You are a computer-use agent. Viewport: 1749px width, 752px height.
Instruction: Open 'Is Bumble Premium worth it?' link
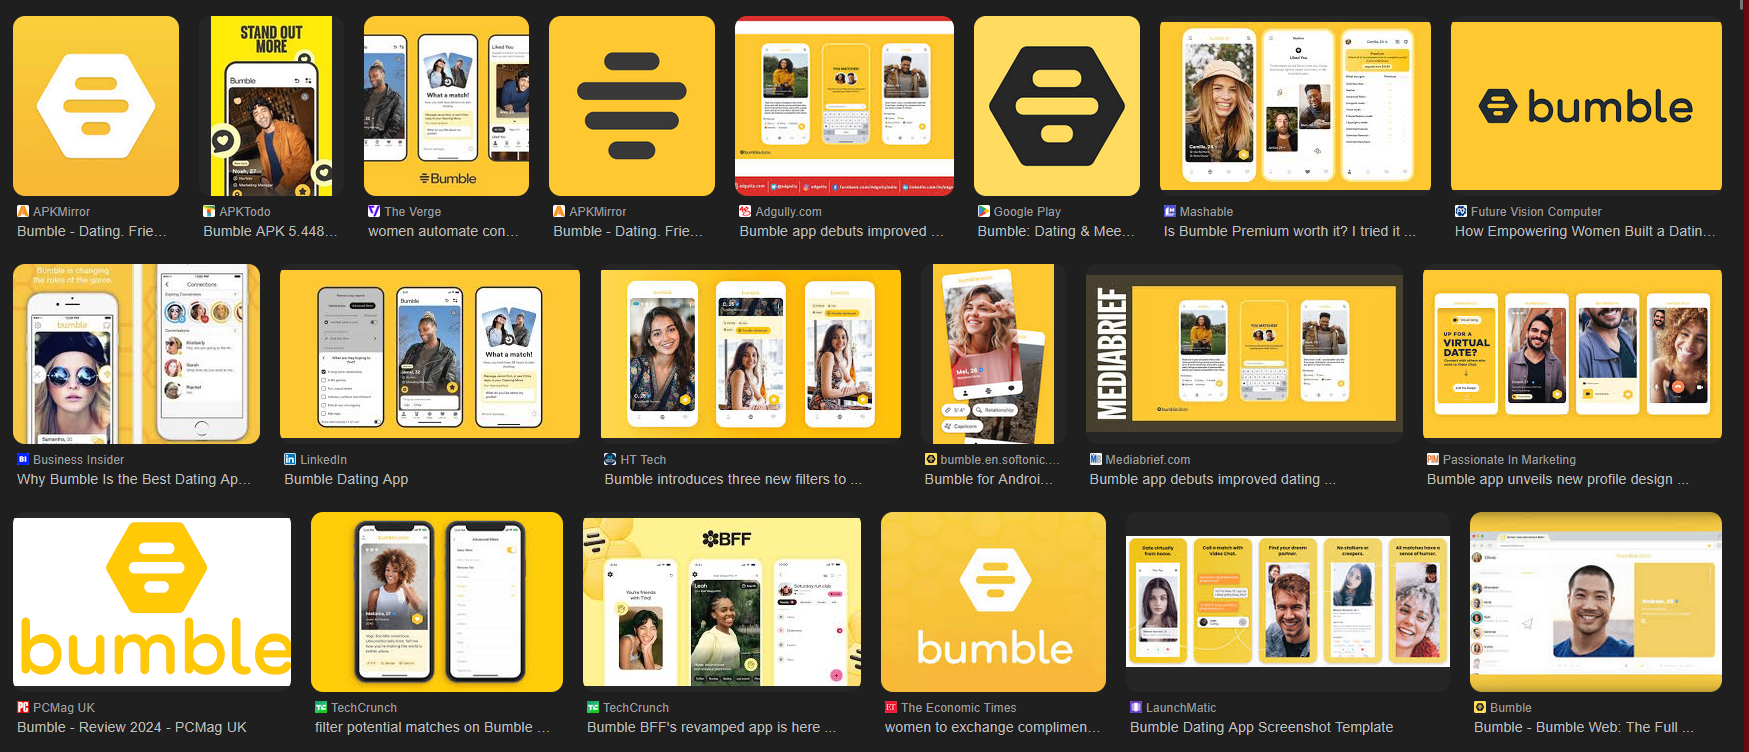(1289, 231)
